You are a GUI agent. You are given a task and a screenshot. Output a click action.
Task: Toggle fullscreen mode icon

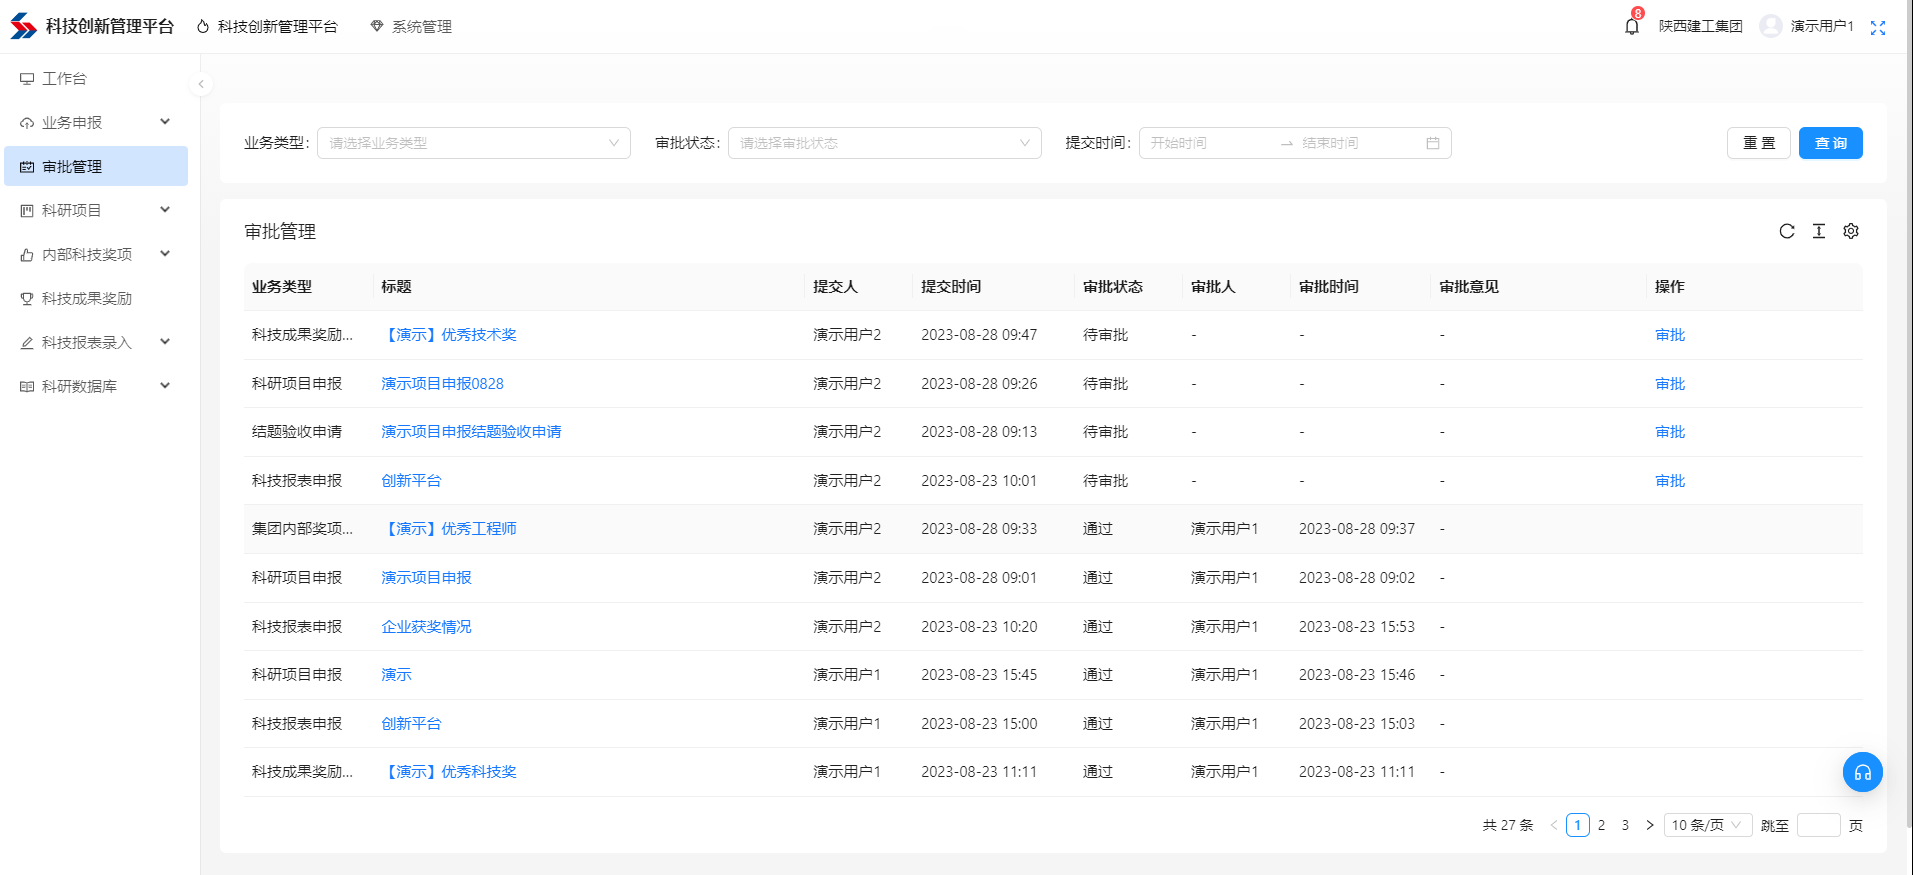coord(1877,28)
